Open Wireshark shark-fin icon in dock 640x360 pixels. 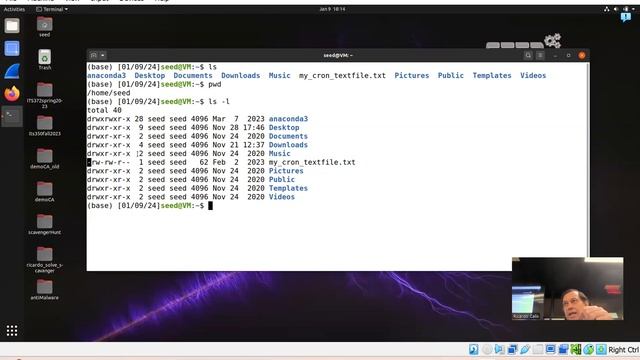click(12, 71)
